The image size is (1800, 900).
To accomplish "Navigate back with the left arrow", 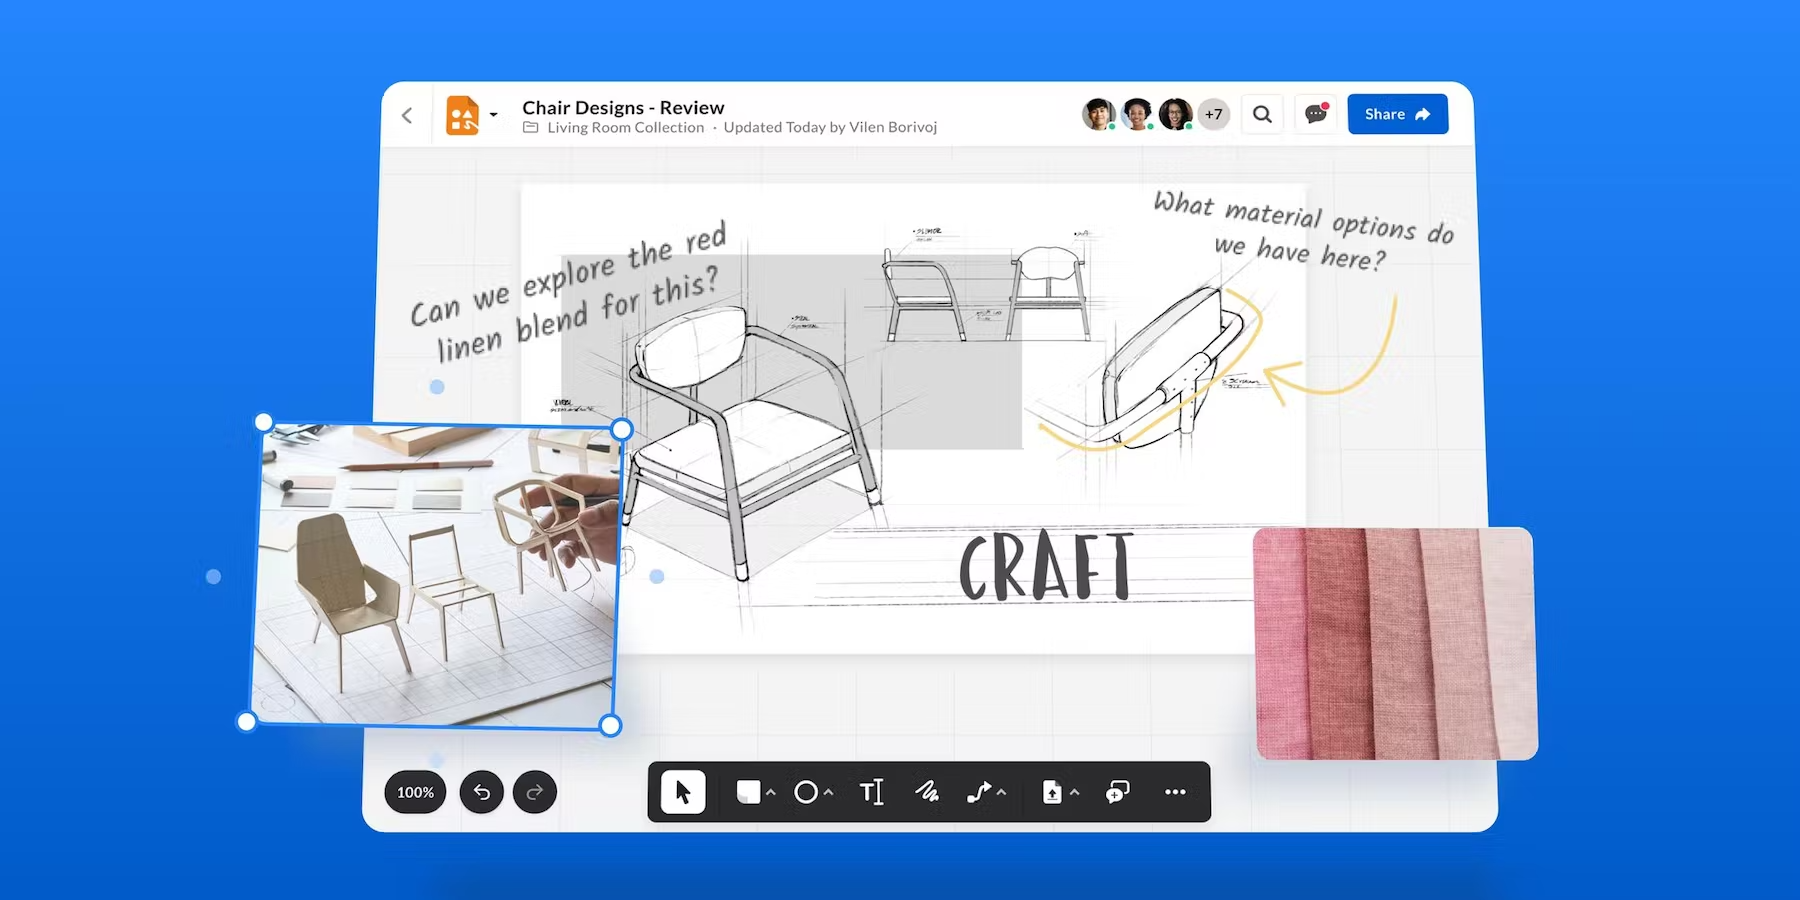I will coord(407,114).
